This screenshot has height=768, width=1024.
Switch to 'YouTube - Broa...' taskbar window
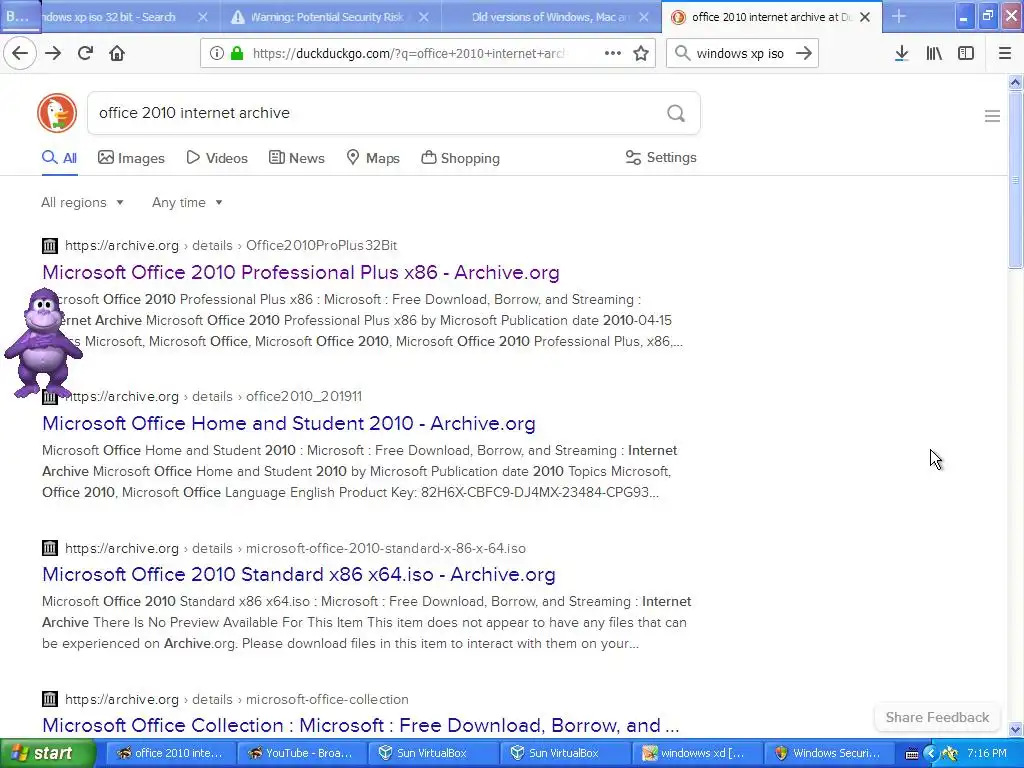pos(301,753)
